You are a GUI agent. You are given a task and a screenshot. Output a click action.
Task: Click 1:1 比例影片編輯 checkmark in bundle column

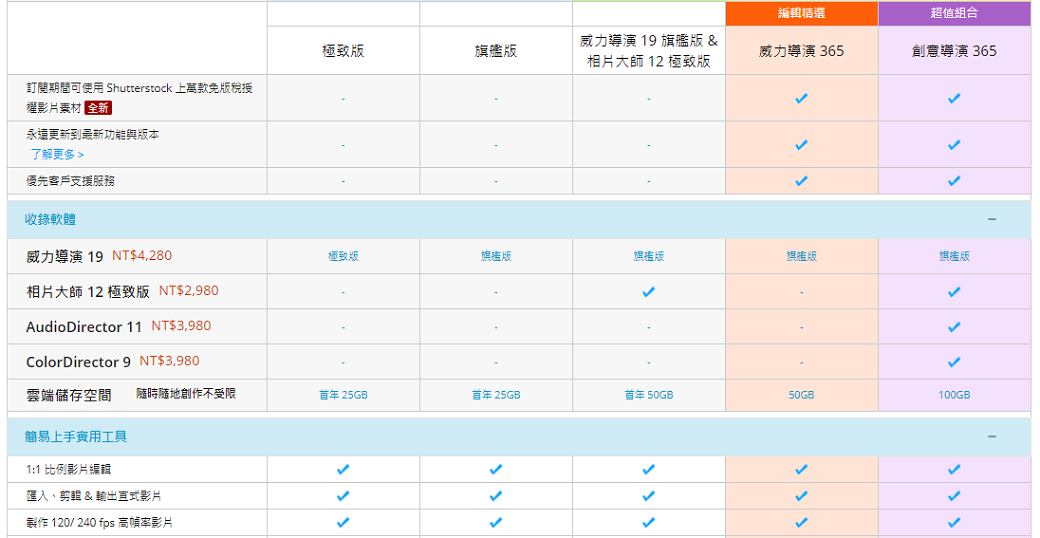(649, 470)
